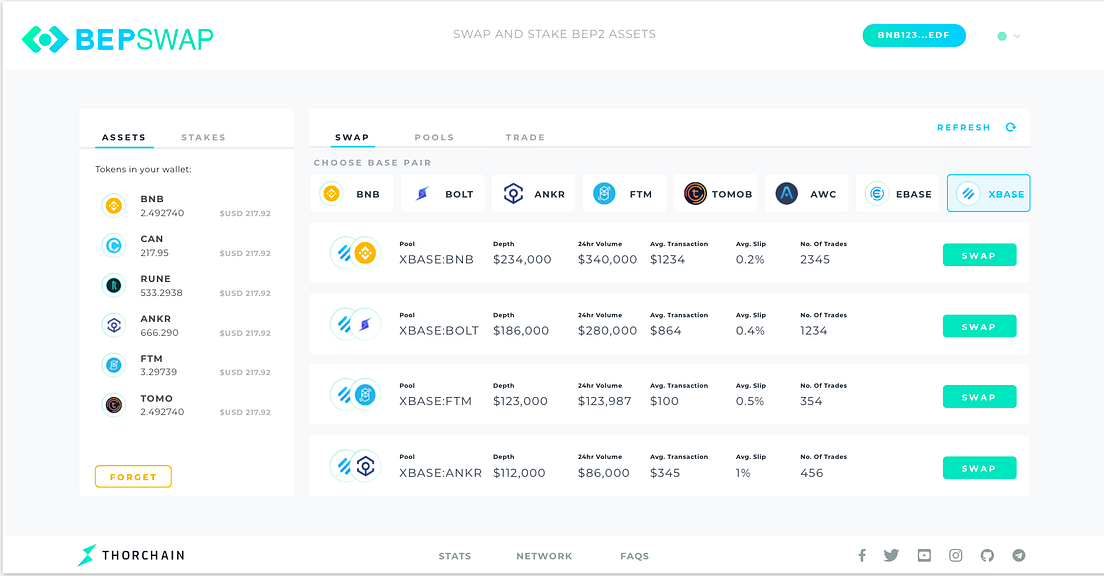1104x576 pixels.
Task: Open the Instagram icon in footer
Action: (x=955, y=556)
